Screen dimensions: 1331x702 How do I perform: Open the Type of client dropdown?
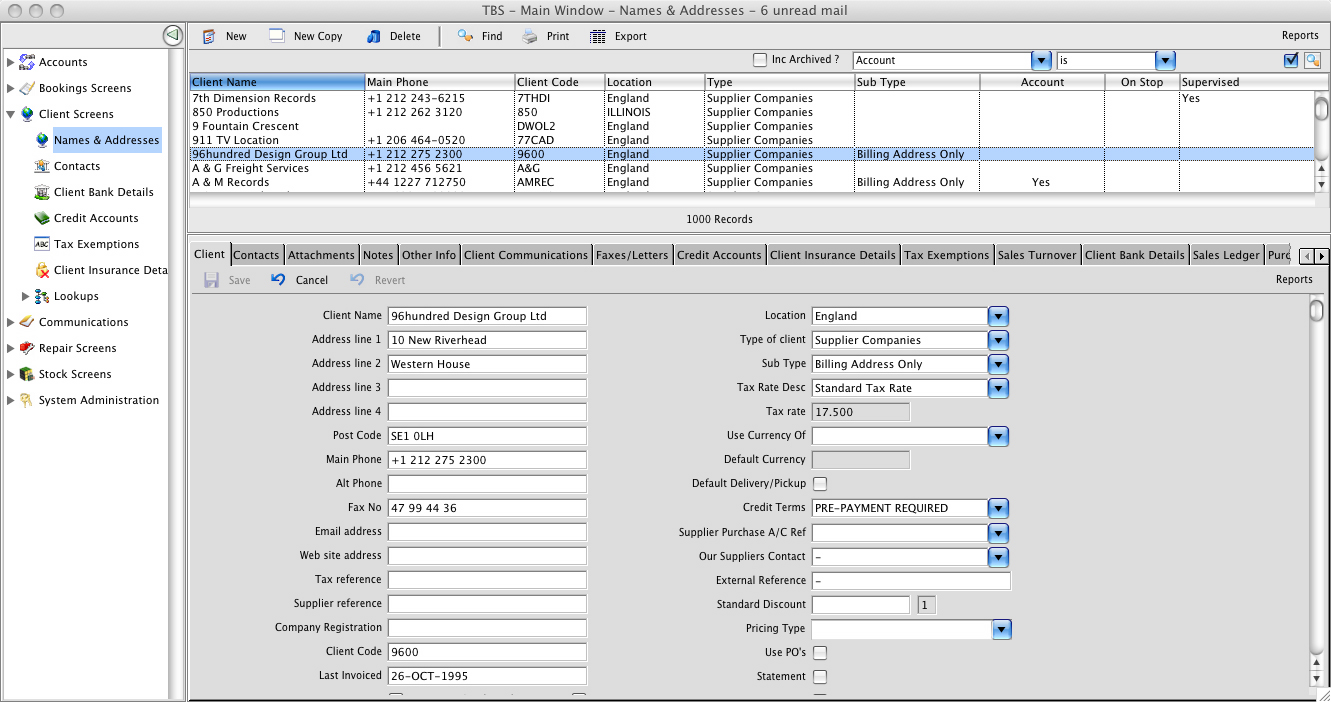998,340
